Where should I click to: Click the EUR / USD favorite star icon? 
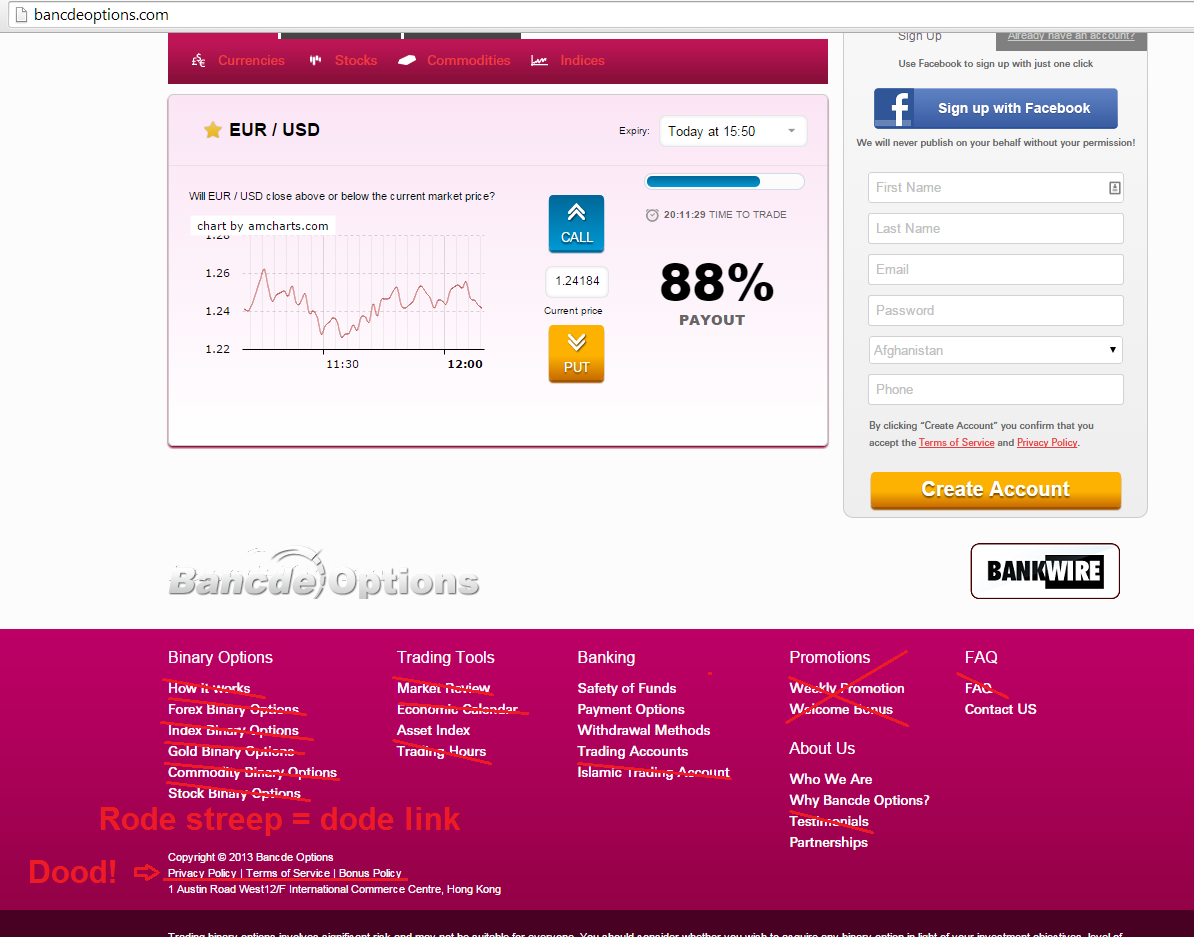(x=212, y=130)
